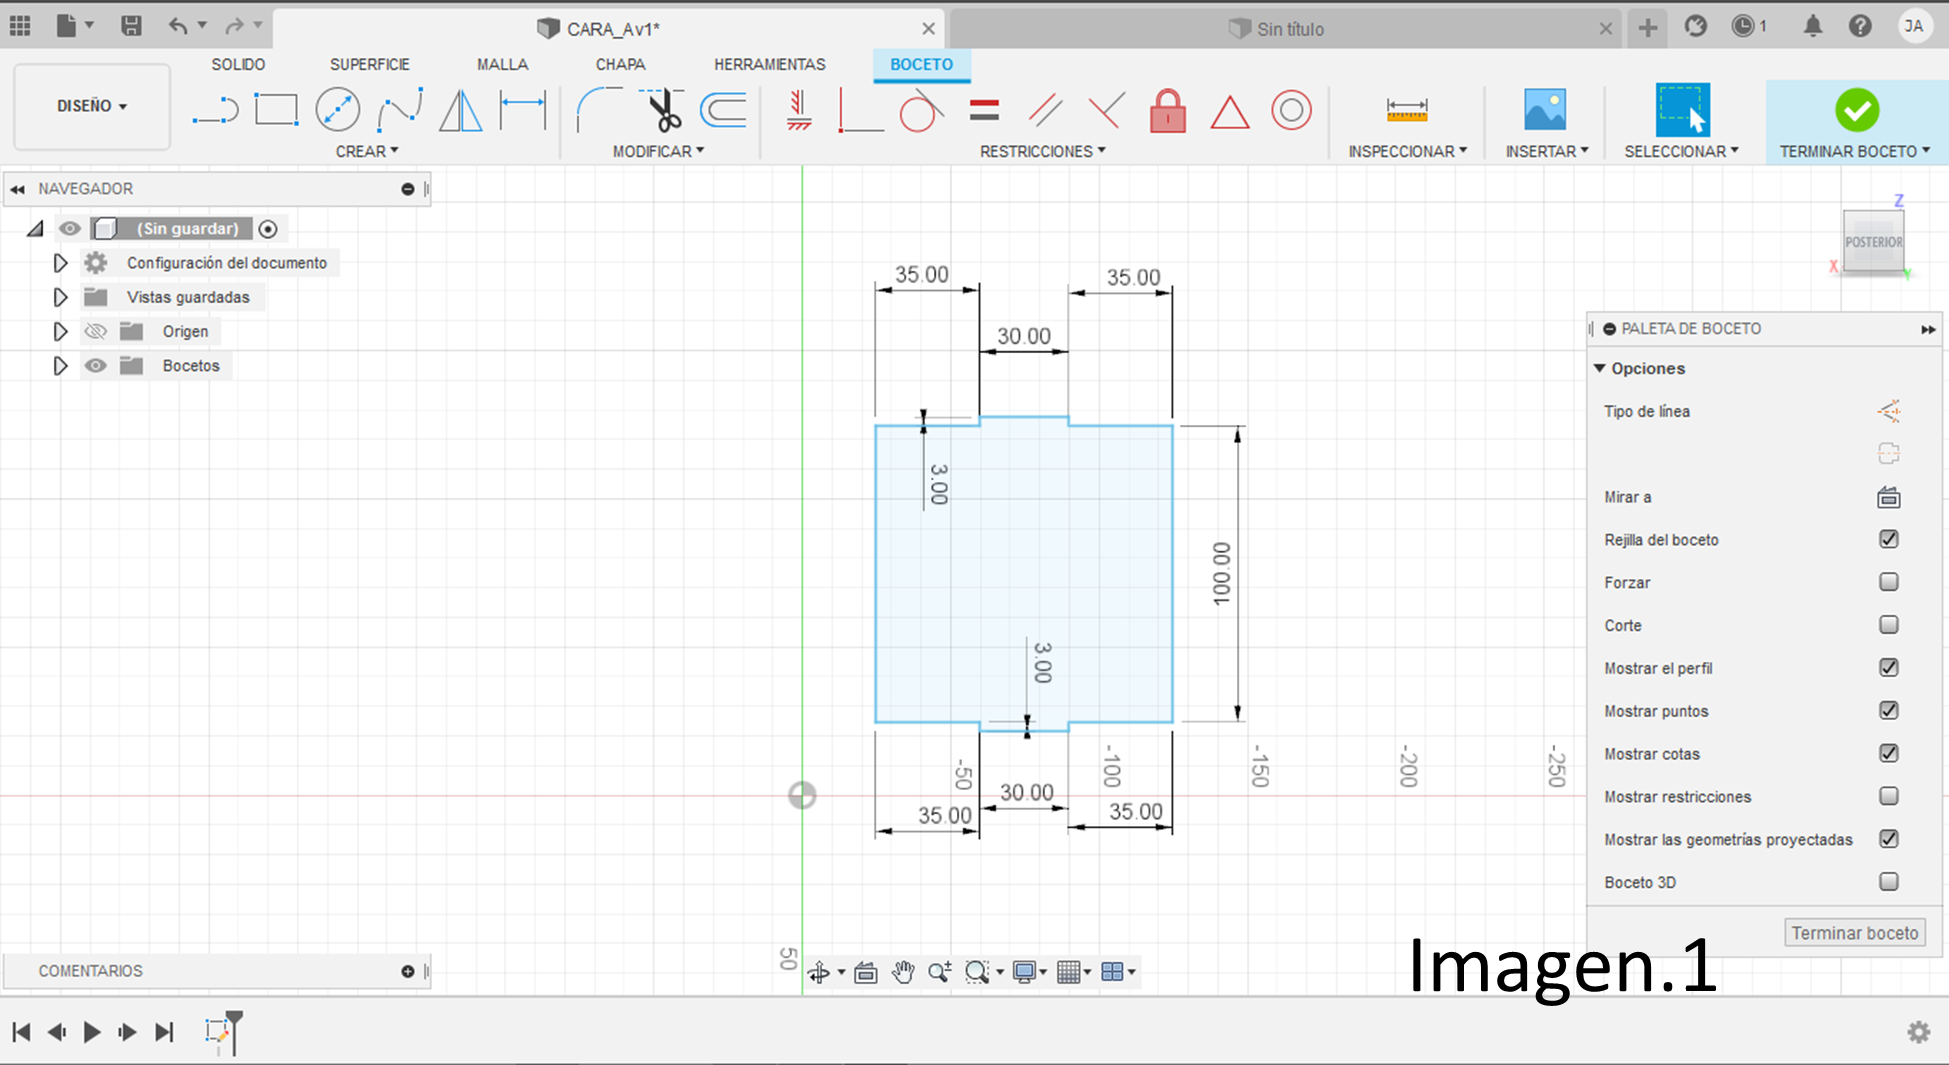The width and height of the screenshot is (1949, 1065).
Task: Apply Equal constraint
Action: [984, 110]
